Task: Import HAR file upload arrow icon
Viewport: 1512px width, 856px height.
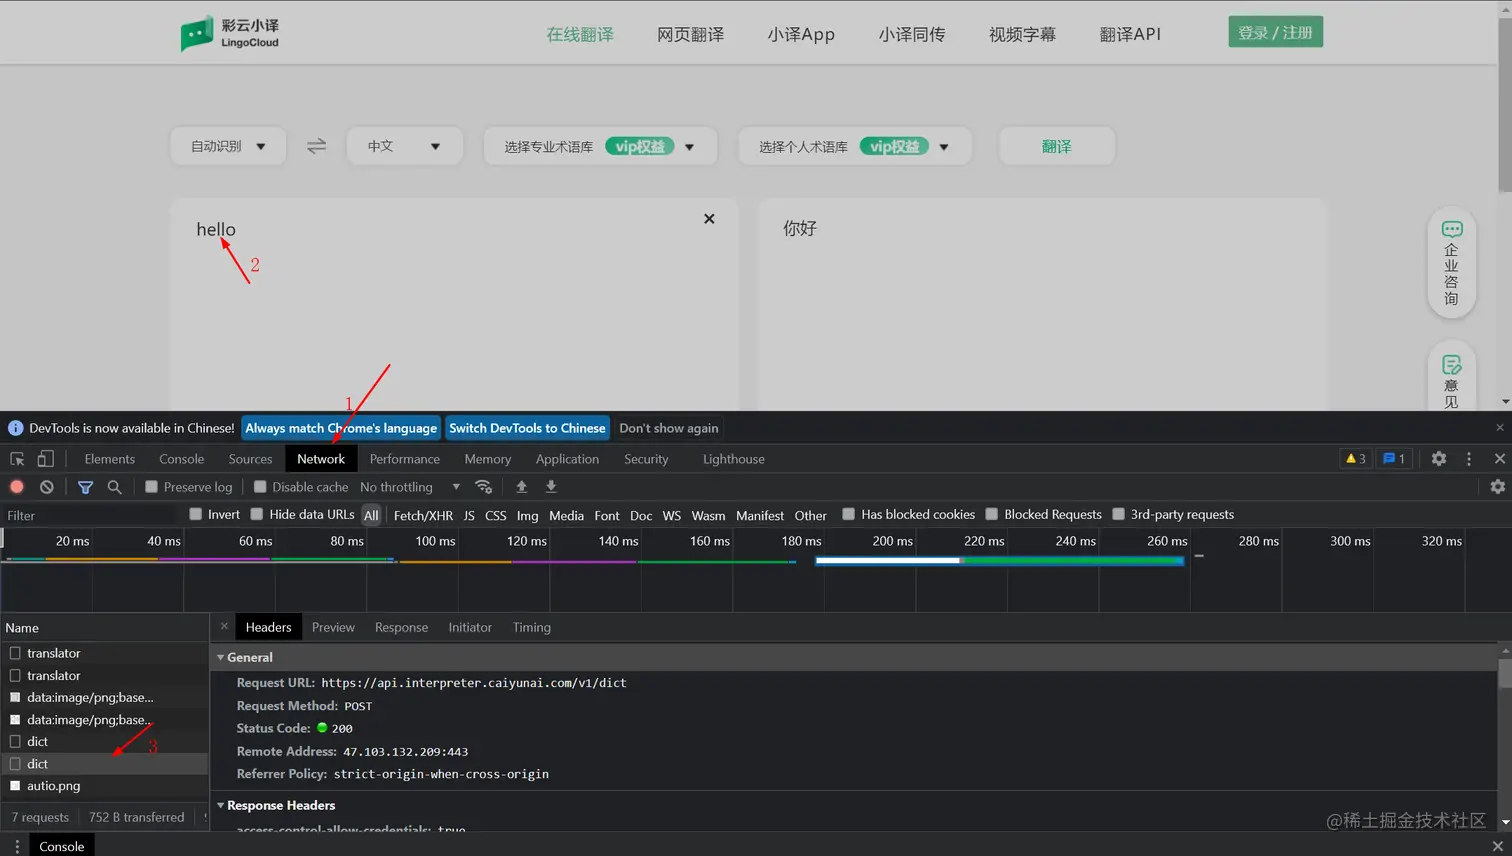Action: pyautogui.click(x=521, y=487)
